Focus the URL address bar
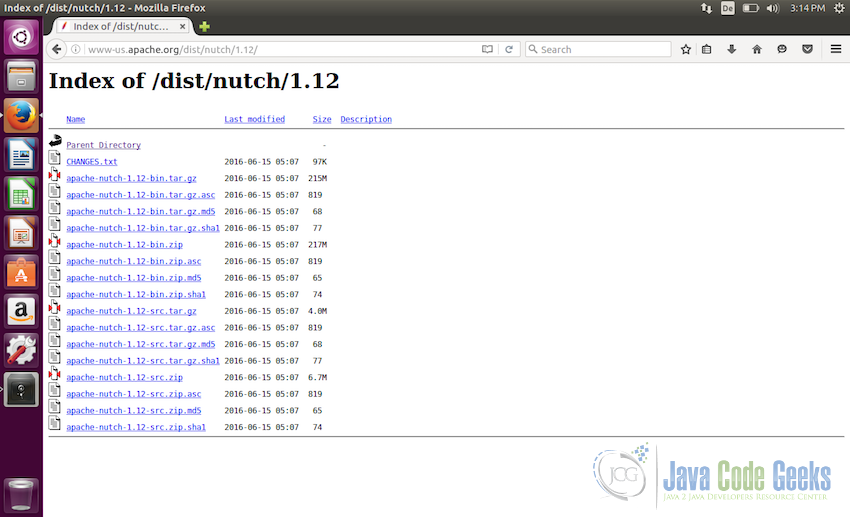 pyautogui.click(x=282, y=49)
